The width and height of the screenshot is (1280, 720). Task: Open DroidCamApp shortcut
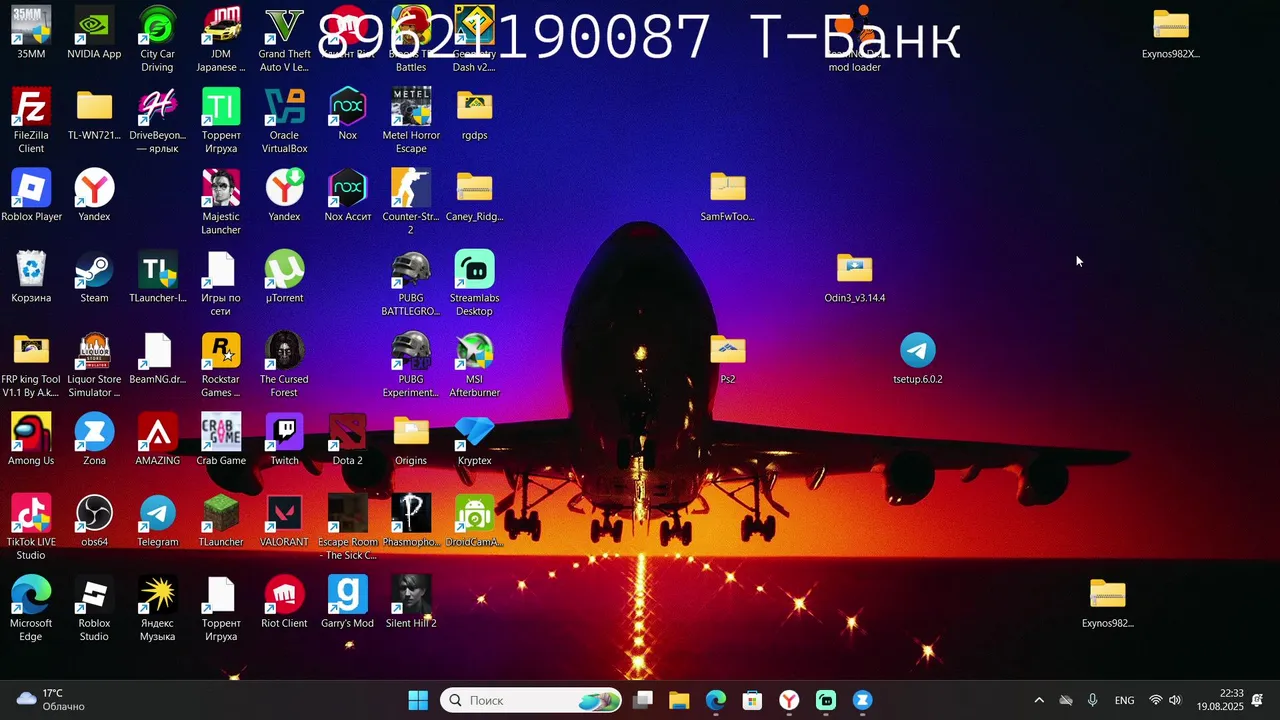pyautogui.click(x=474, y=521)
